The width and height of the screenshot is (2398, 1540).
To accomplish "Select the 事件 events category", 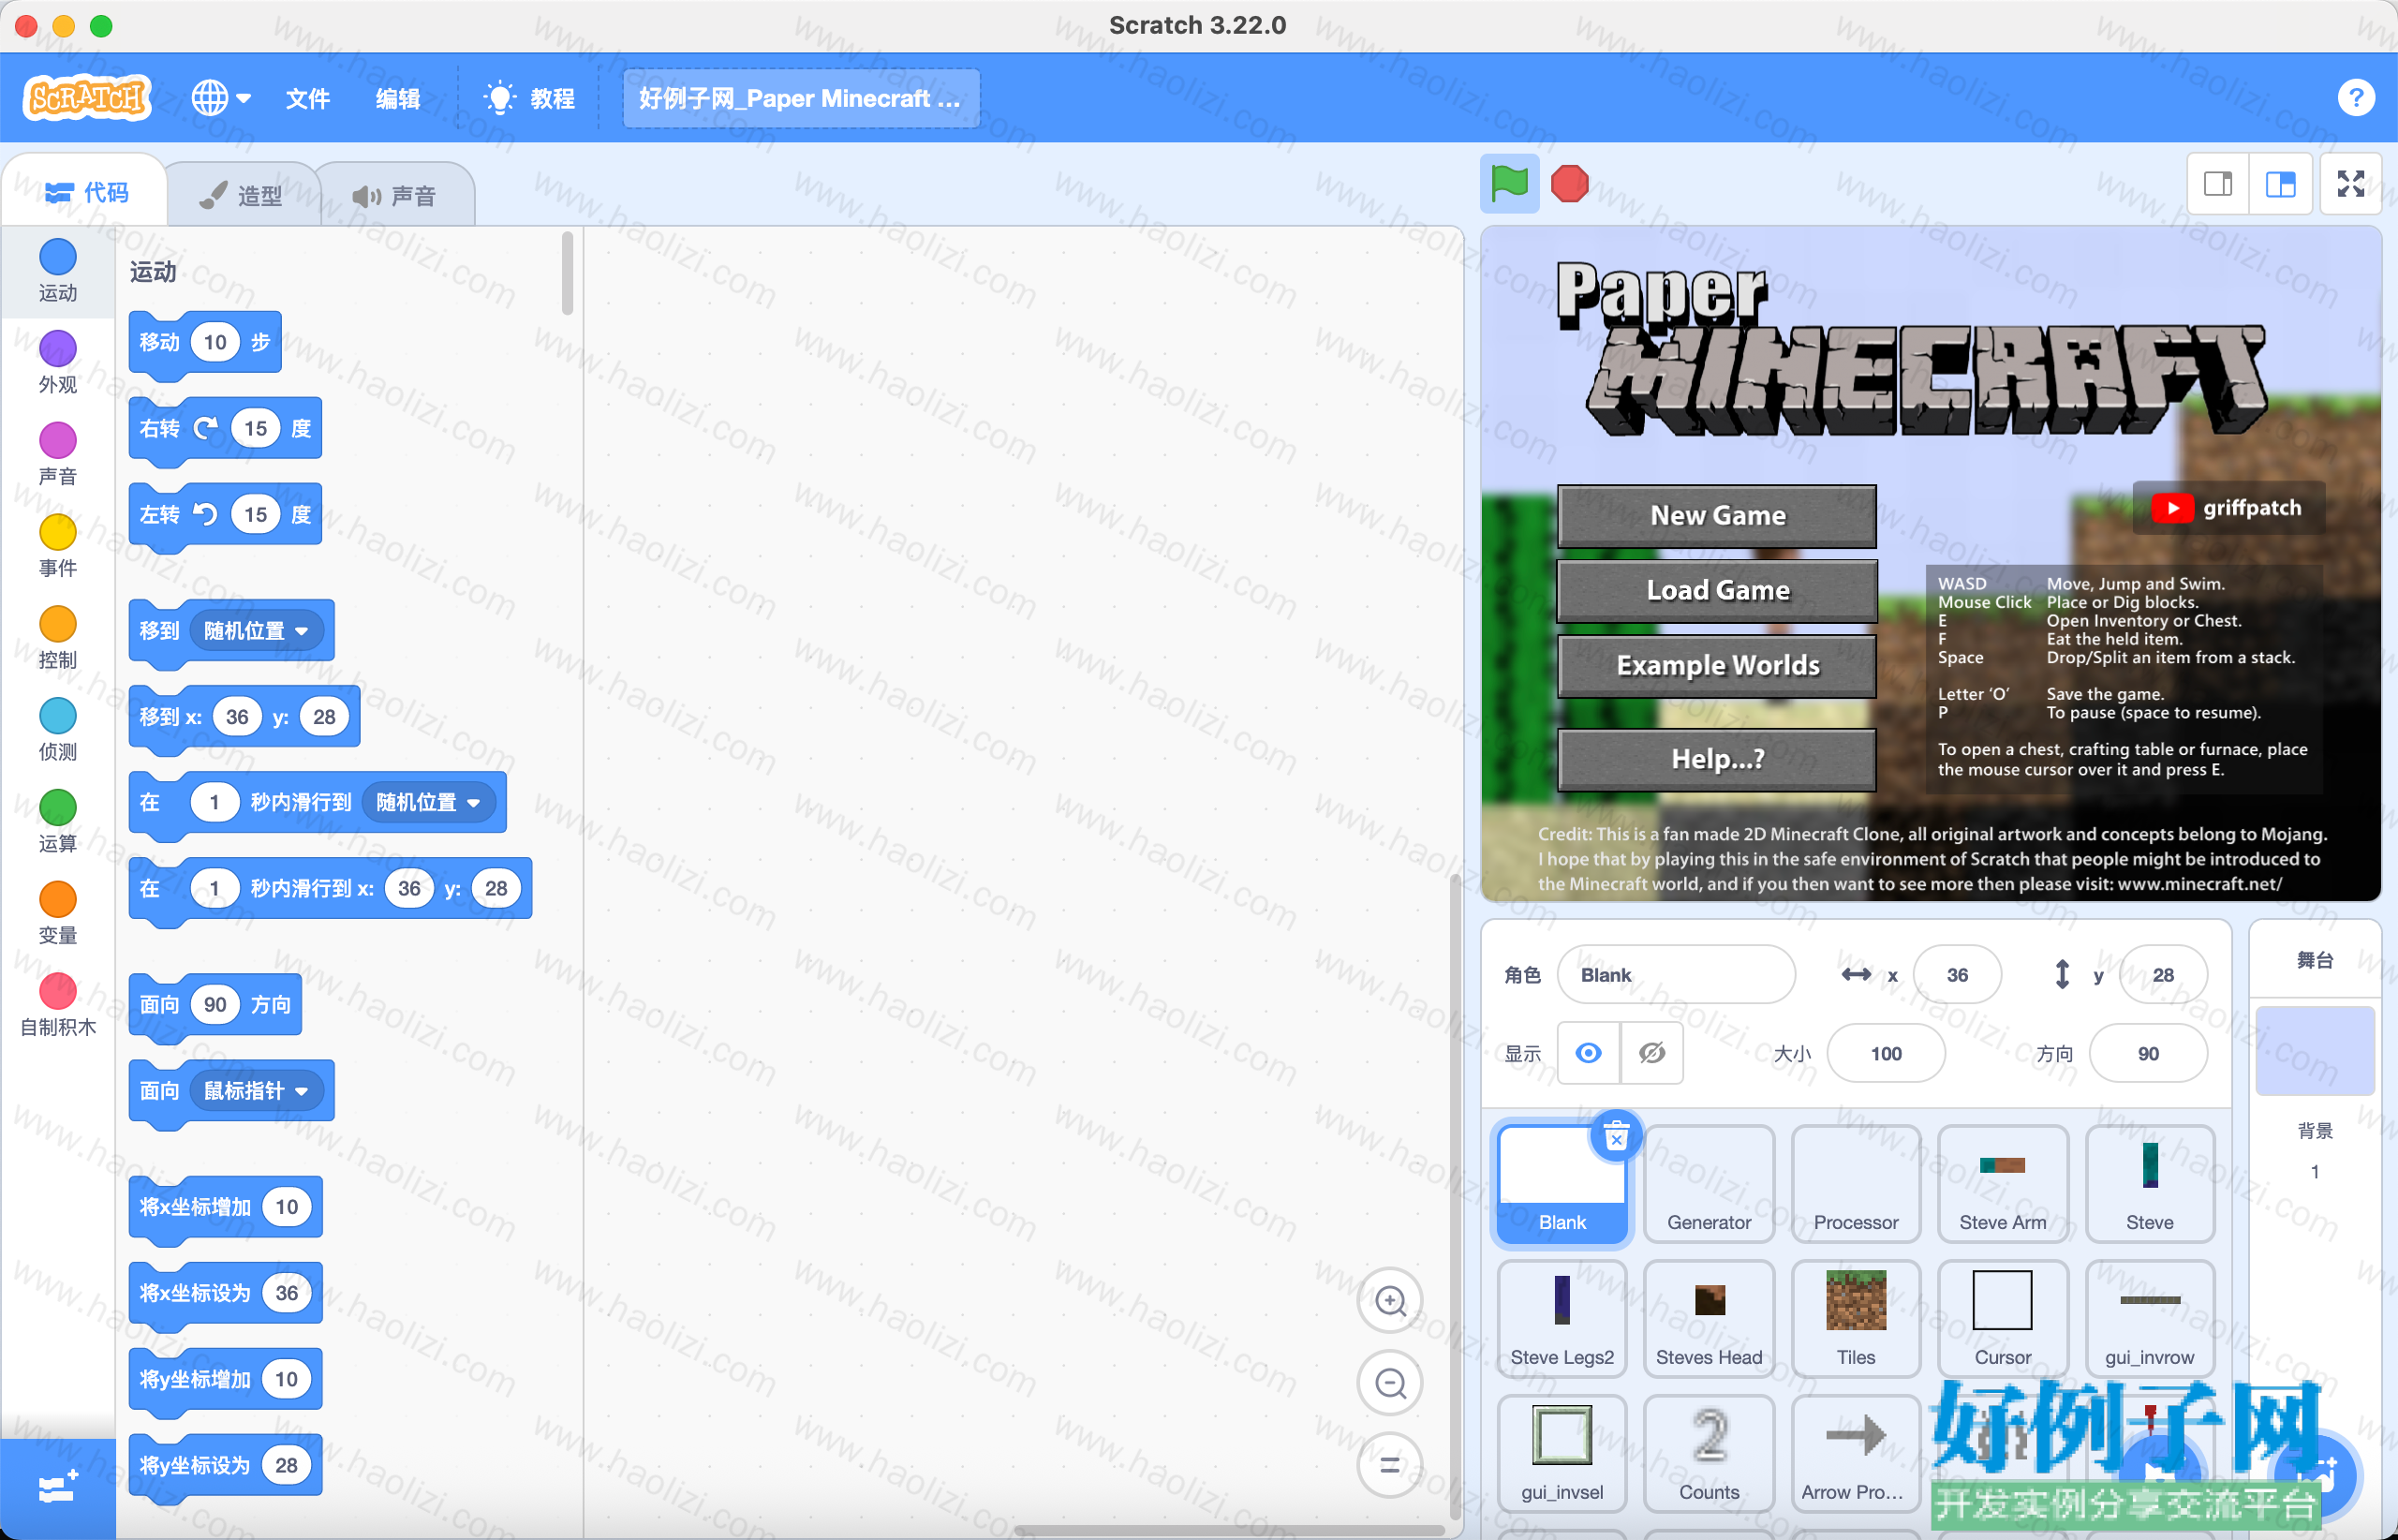I will (58, 547).
